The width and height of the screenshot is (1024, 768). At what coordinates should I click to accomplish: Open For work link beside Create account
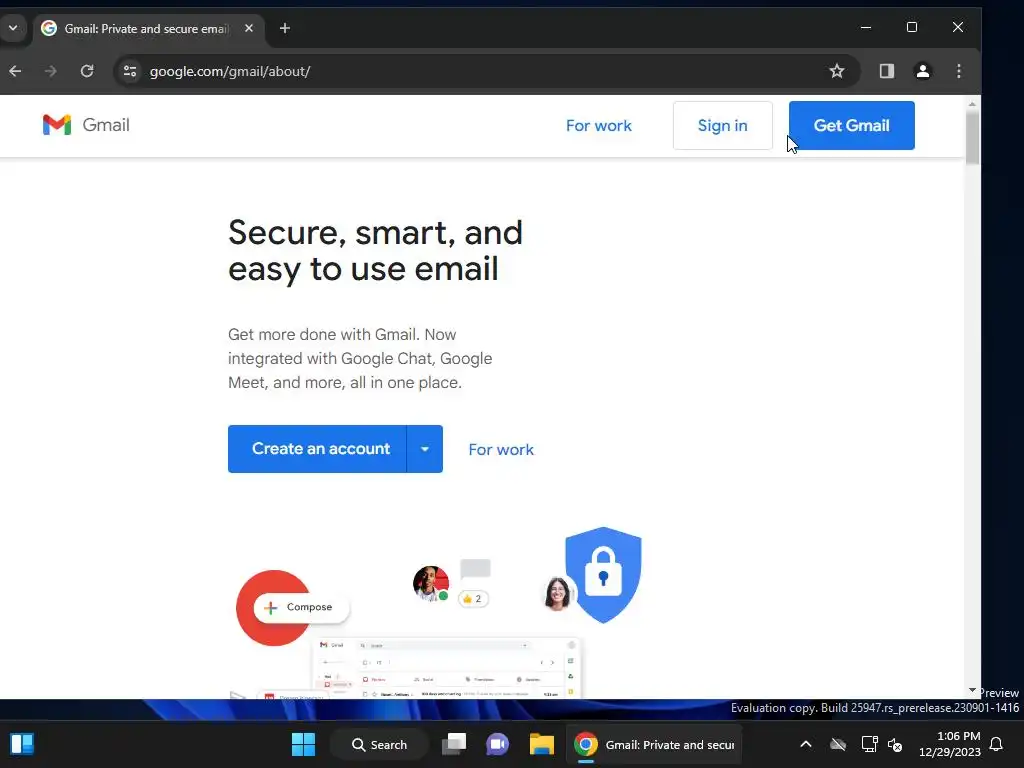point(501,449)
